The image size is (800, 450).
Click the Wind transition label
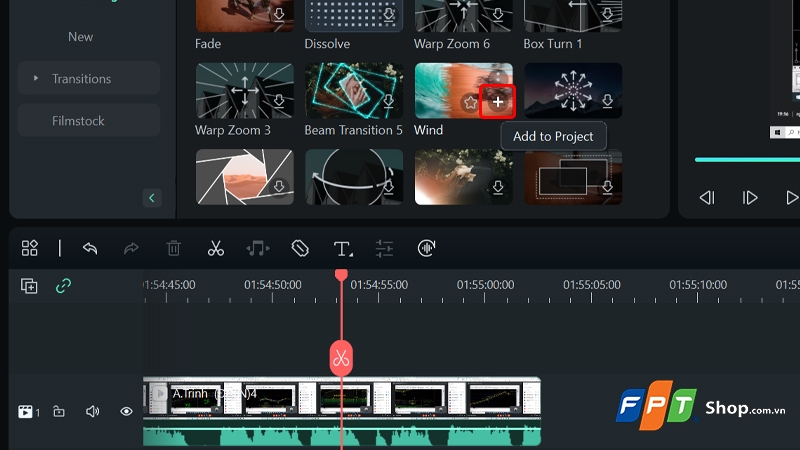coord(428,130)
